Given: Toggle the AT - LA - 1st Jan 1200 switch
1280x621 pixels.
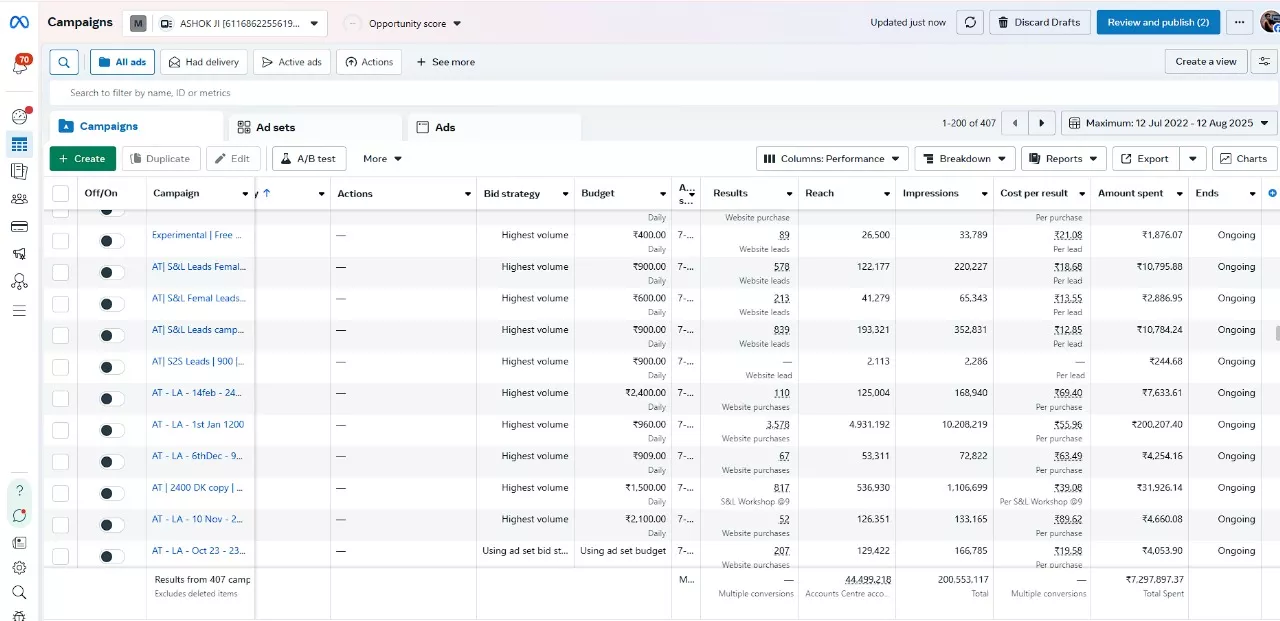Looking at the screenshot, I should 112,430.
